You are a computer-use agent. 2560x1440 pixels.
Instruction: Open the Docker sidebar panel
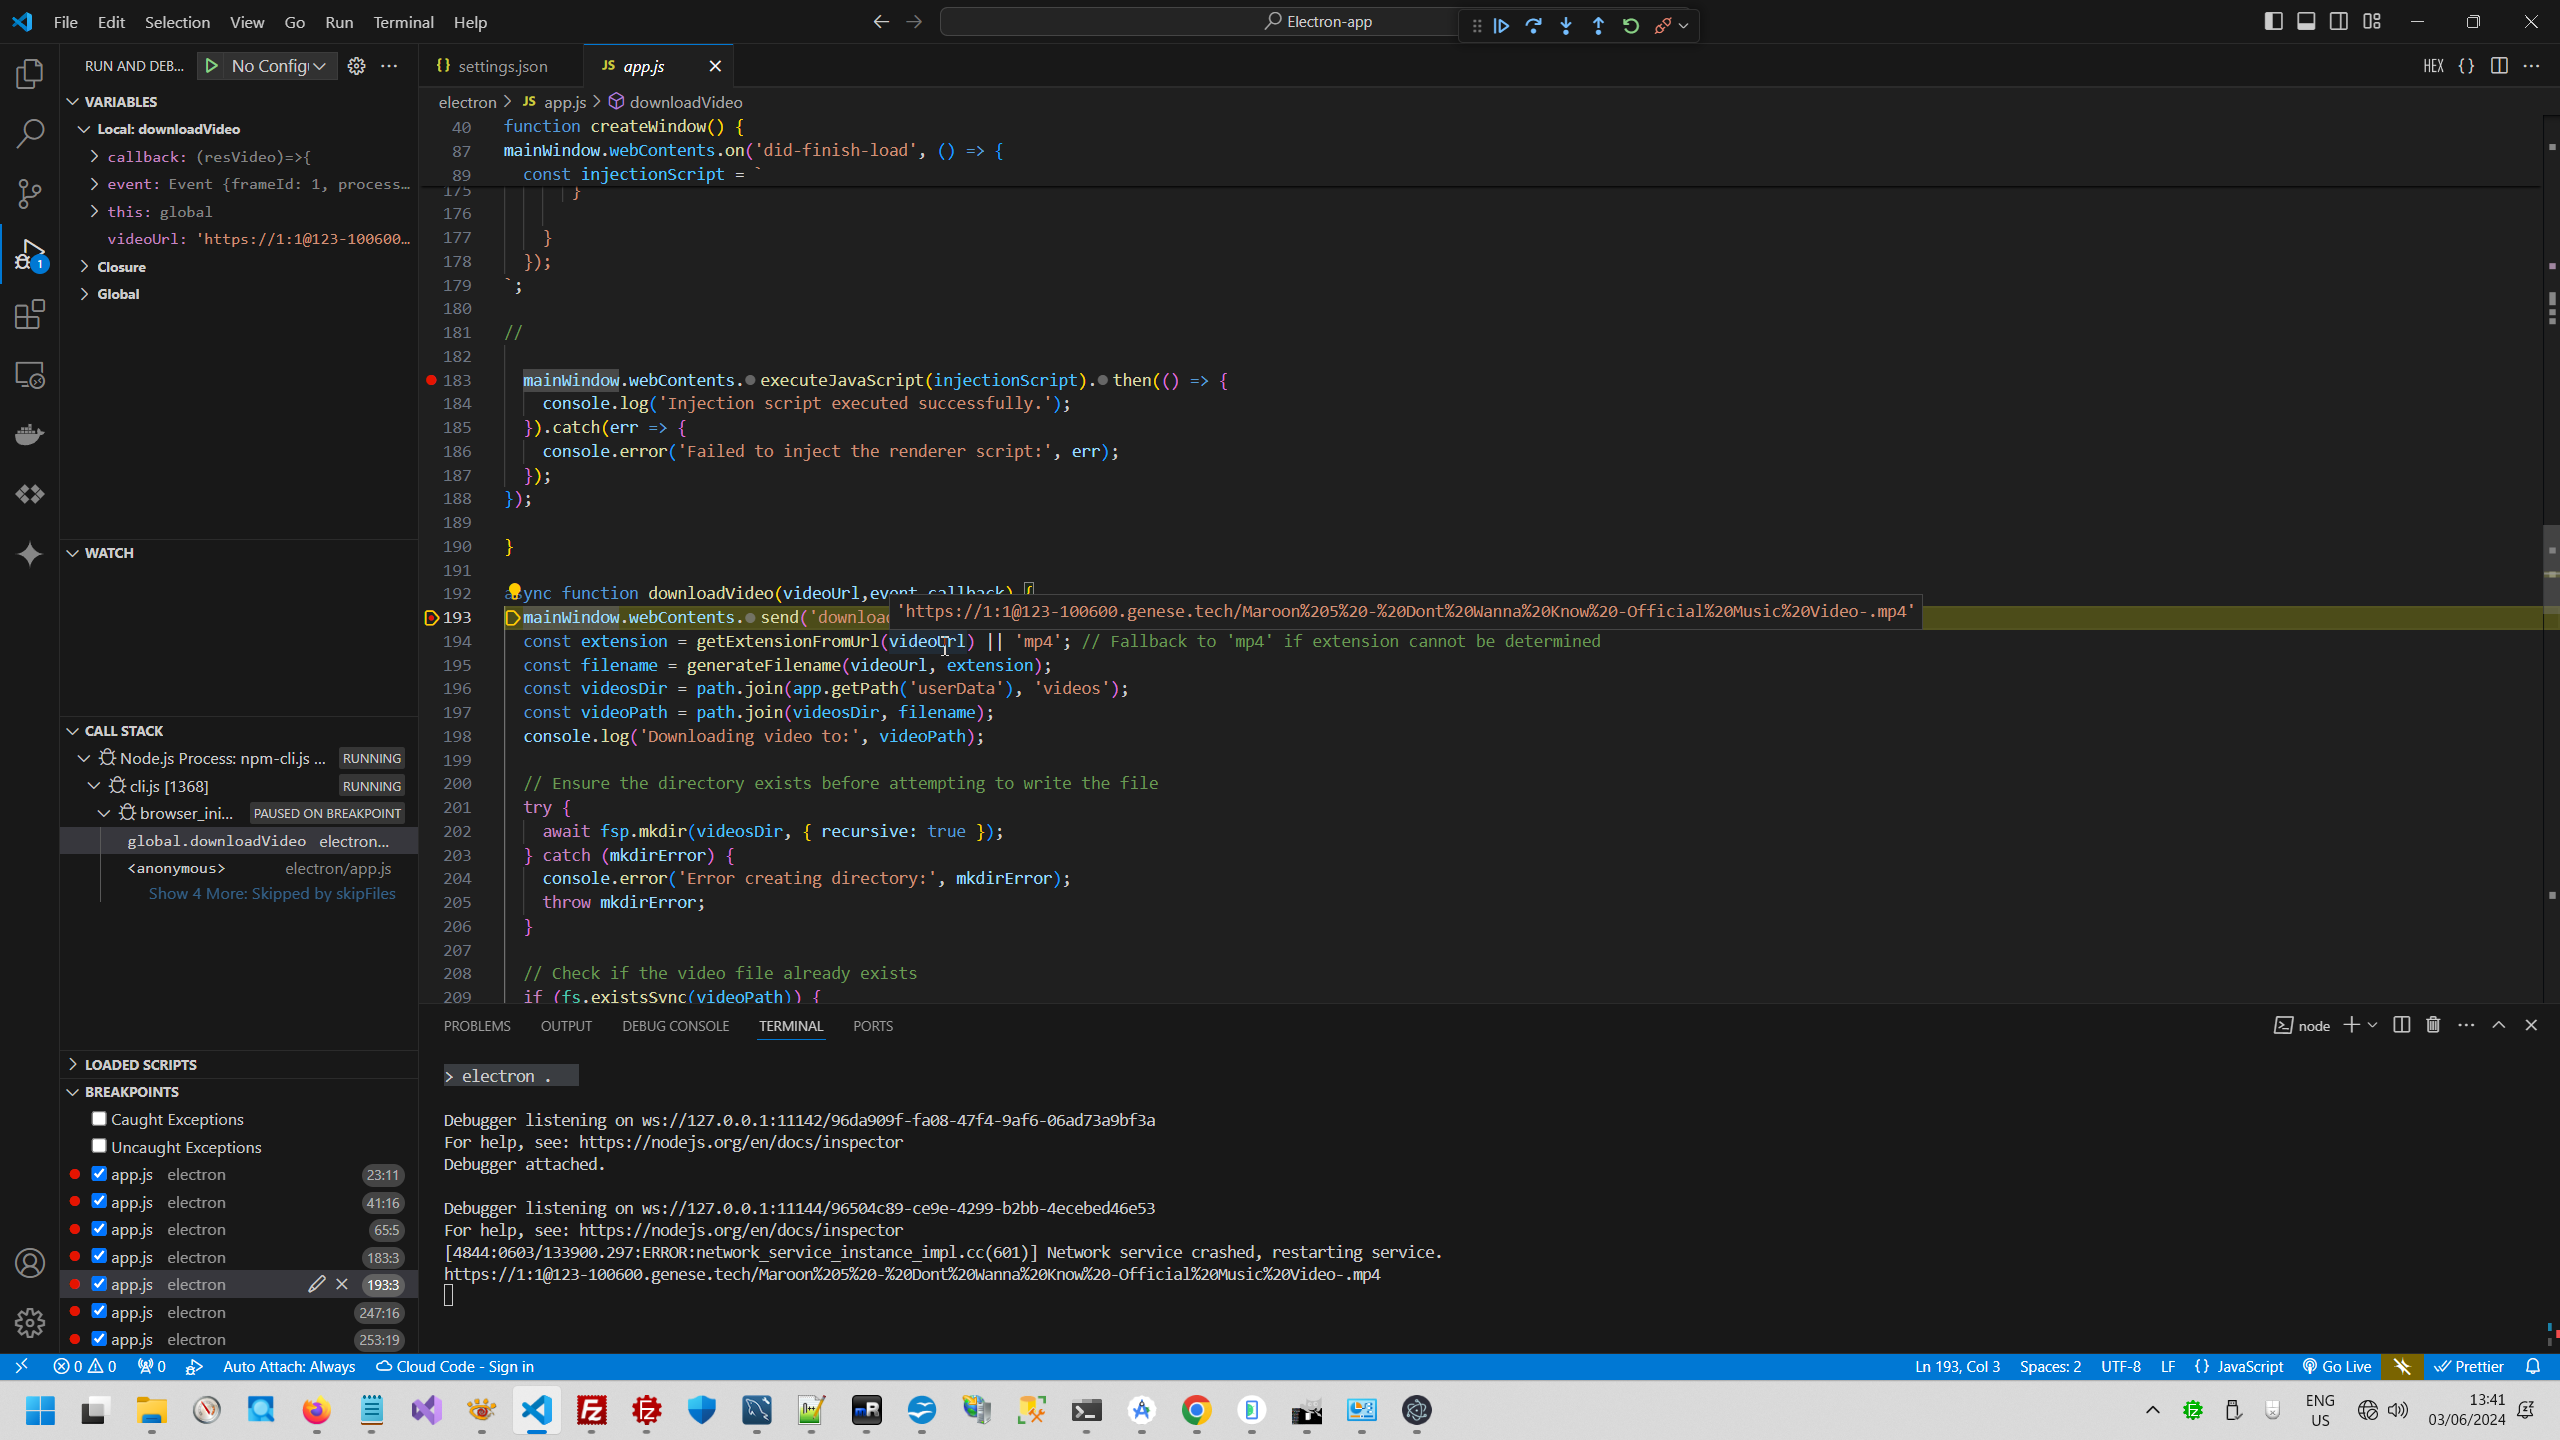pyautogui.click(x=30, y=435)
